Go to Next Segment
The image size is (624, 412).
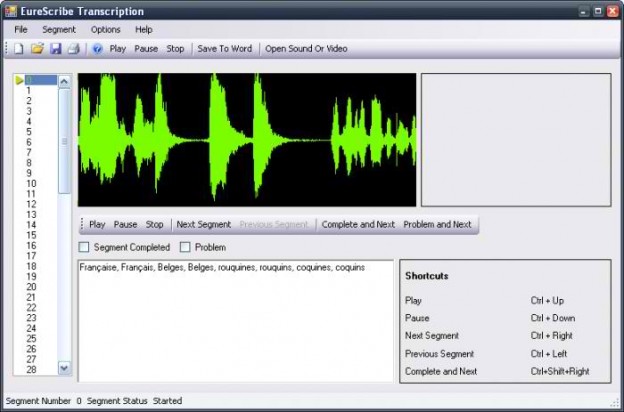204,225
